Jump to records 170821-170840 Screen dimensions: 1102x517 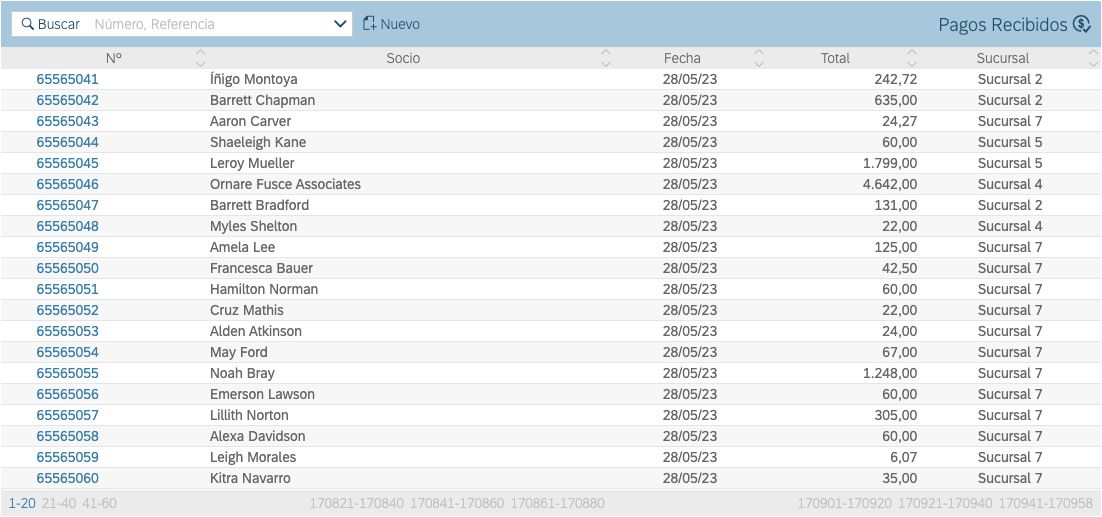click(x=356, y=503)
